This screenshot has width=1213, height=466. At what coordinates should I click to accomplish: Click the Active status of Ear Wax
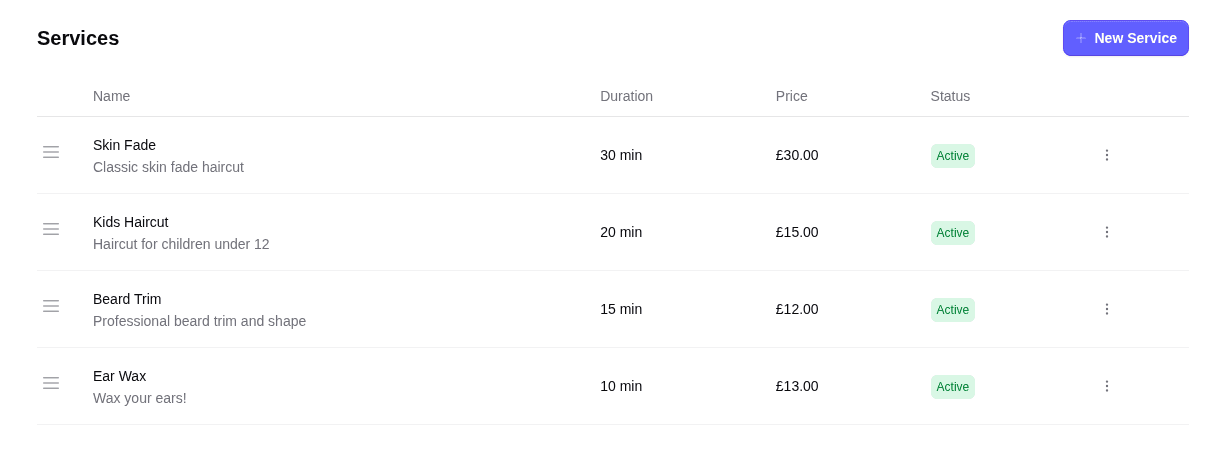[x=952, y=387]
